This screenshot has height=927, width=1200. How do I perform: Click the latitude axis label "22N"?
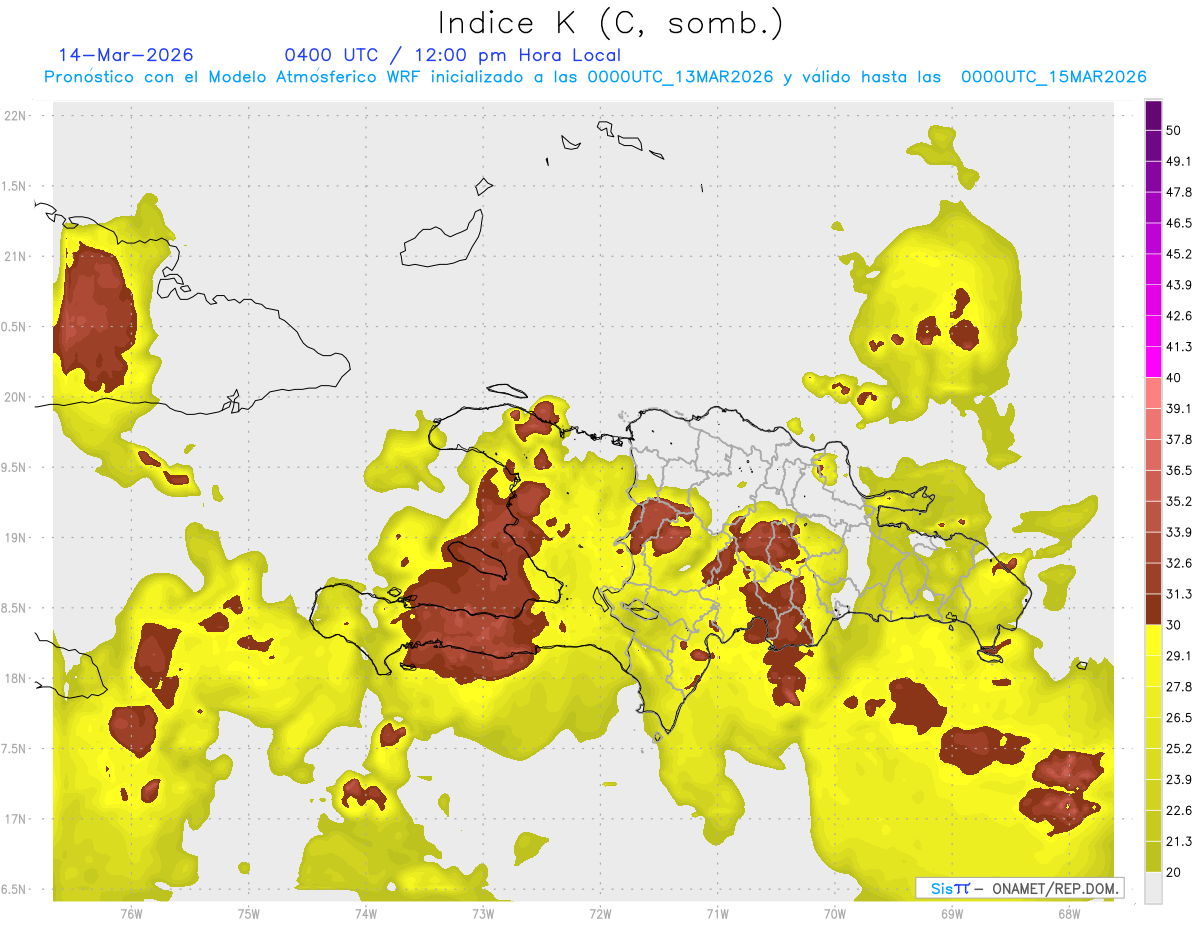coord(16,115)
